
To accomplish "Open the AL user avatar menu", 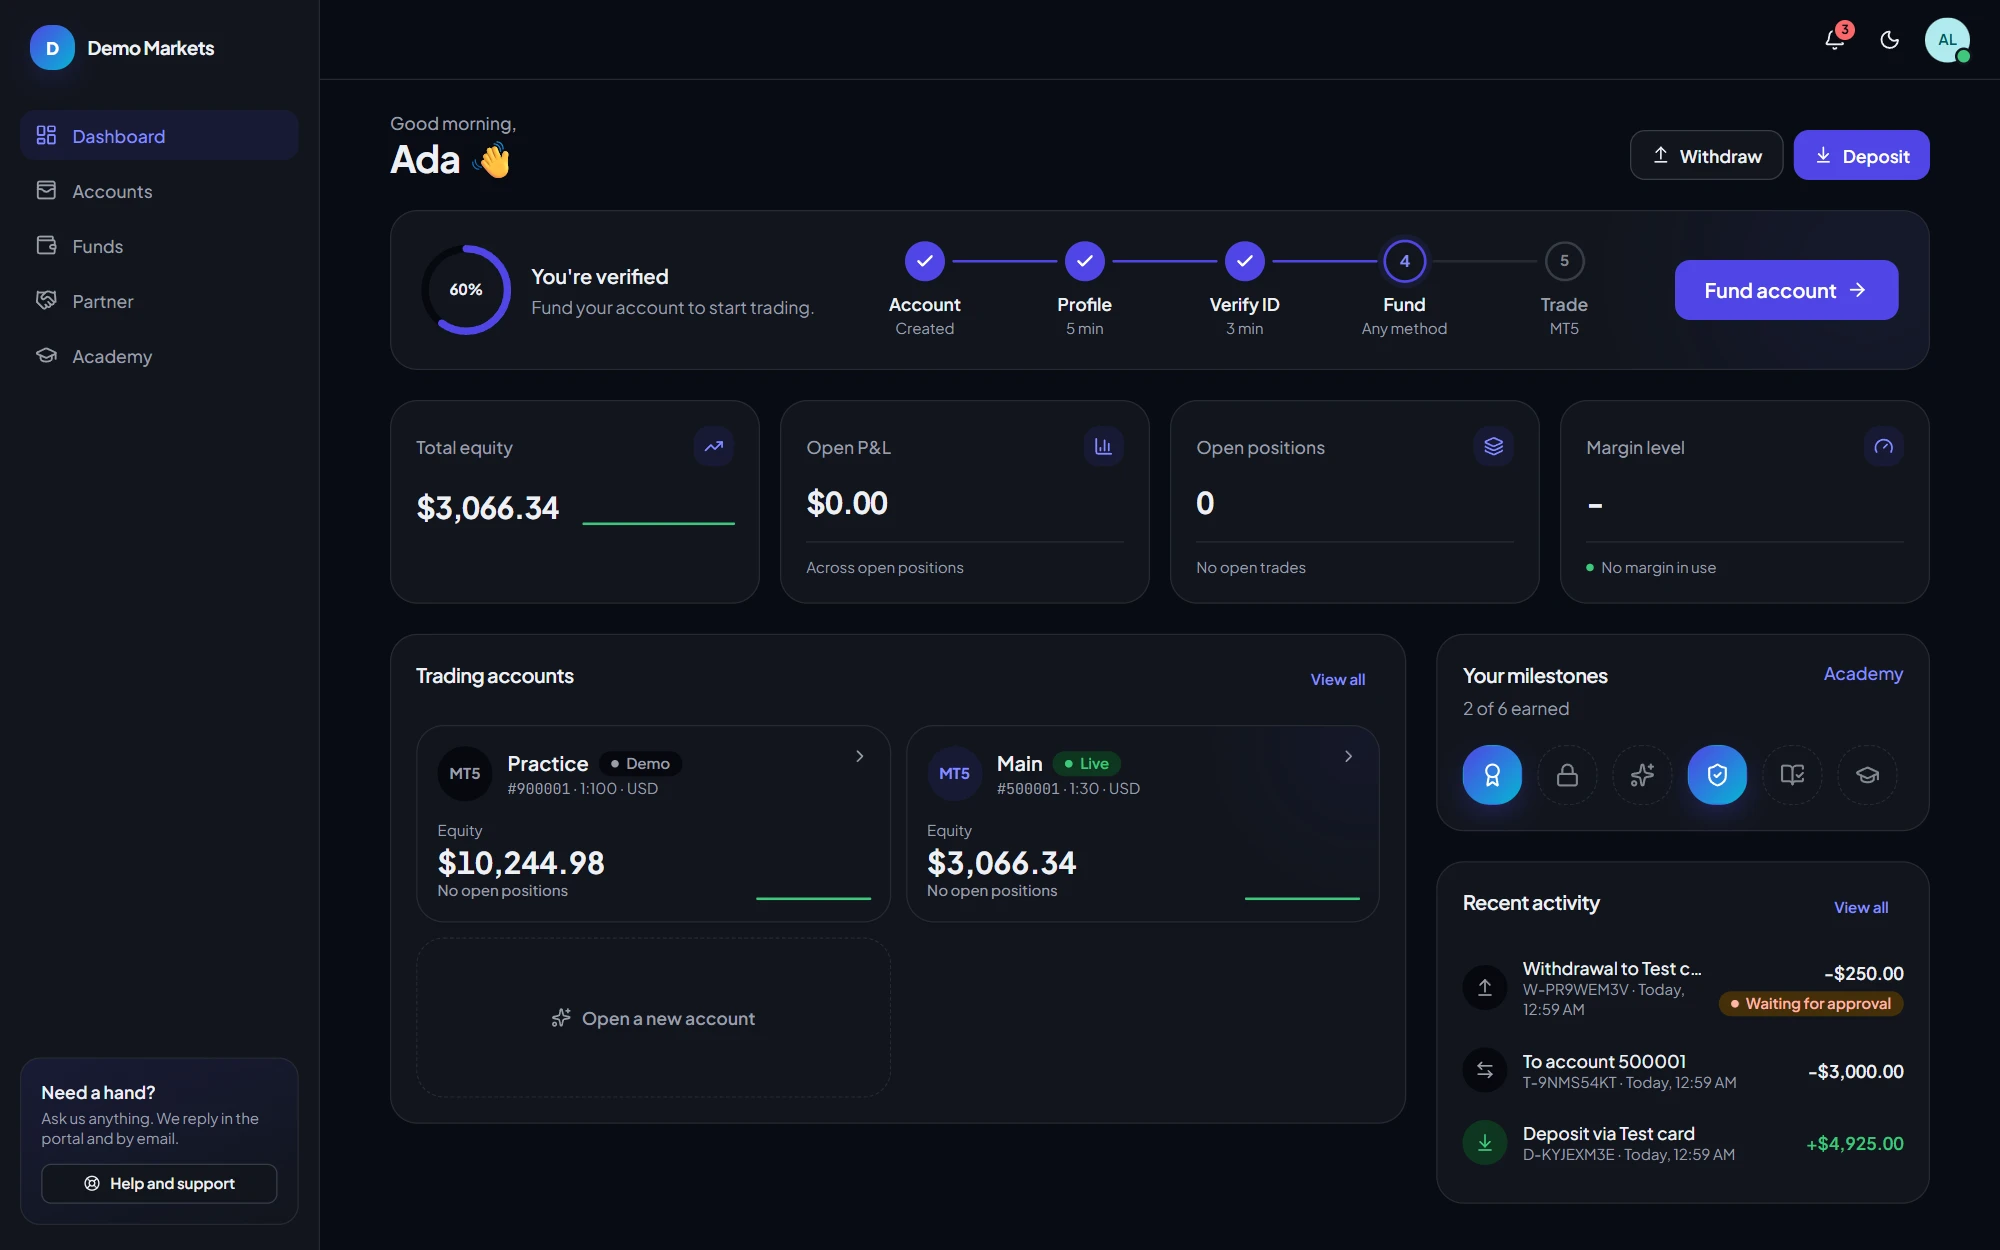I will pos(1947,40).
